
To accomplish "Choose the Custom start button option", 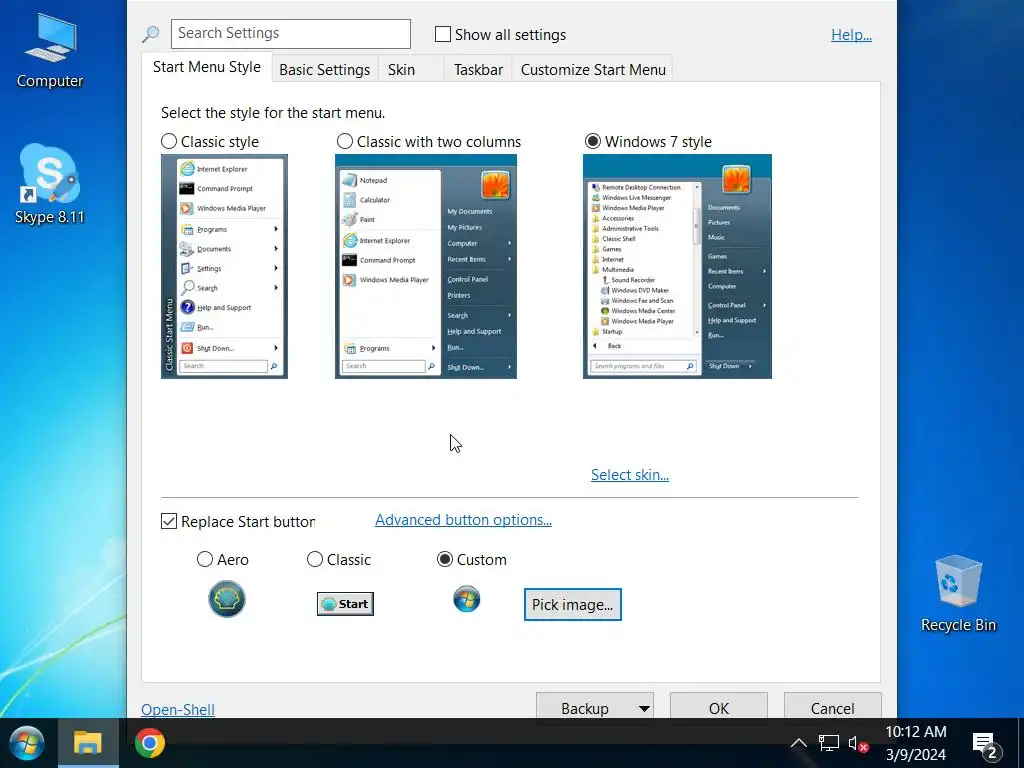I will [445, 559].
